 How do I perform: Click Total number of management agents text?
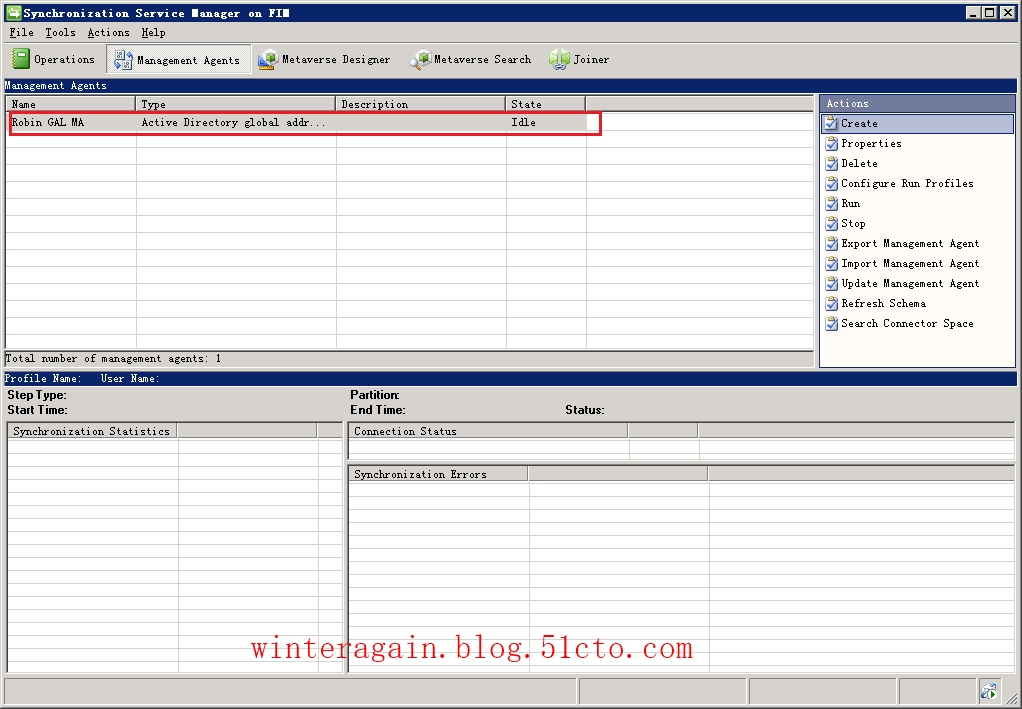113,358
